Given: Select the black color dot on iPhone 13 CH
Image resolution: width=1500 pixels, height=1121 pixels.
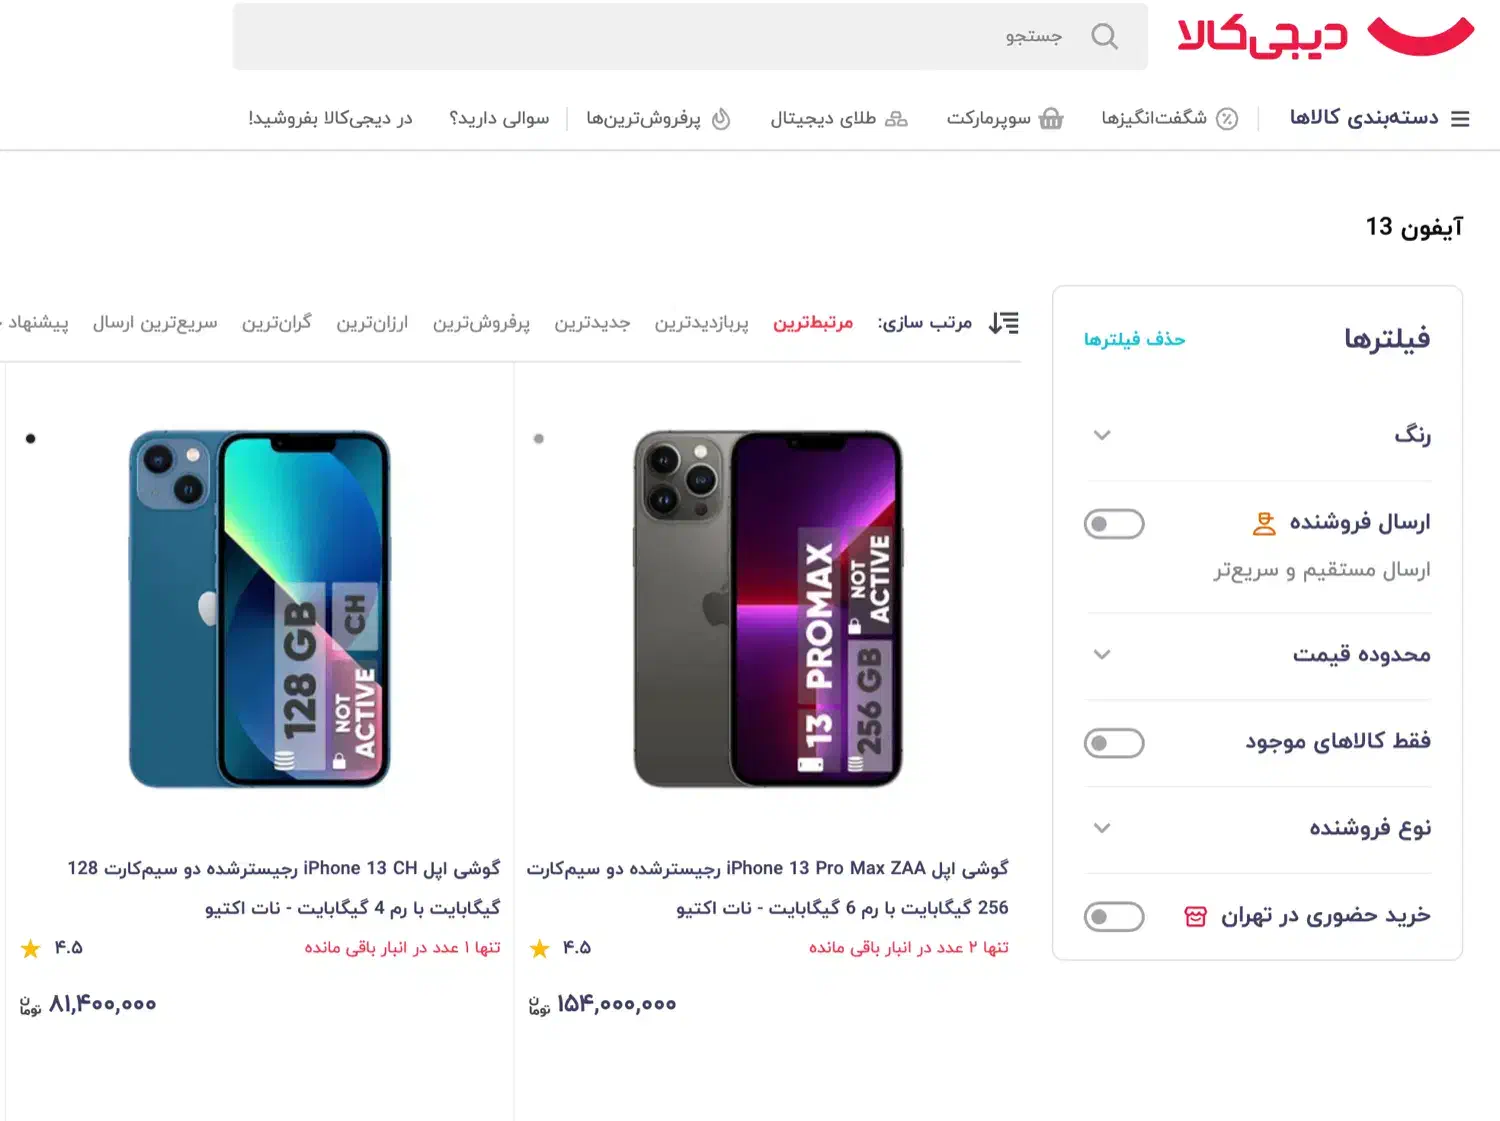Looking at the screenshot, I should pos(31,439).
